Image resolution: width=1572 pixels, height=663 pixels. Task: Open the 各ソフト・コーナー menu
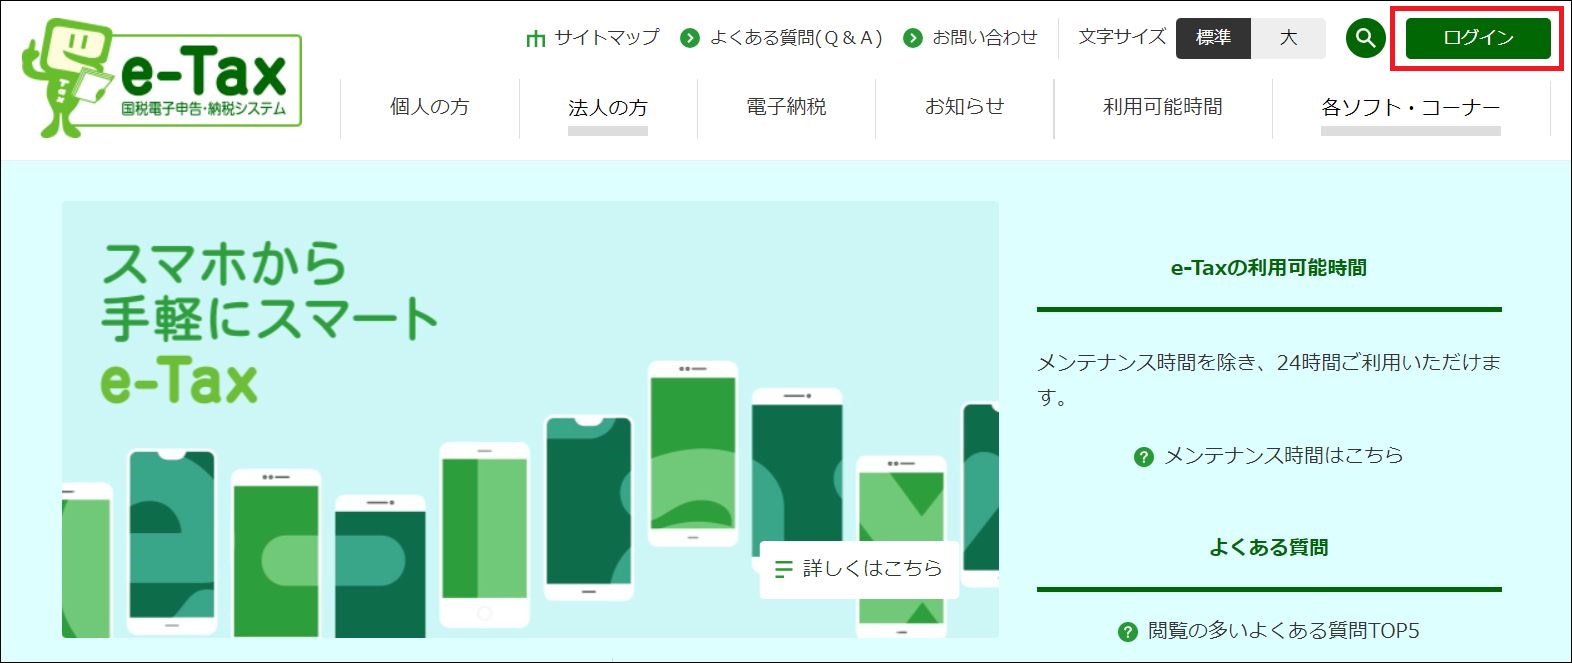coord(1411,107)
